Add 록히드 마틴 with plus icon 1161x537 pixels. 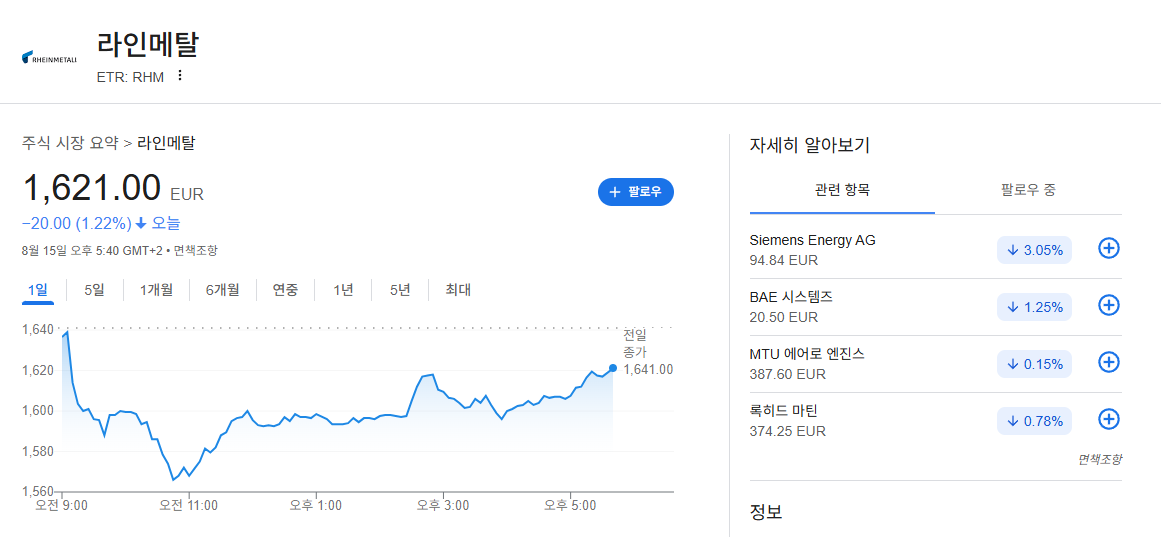pyautogui.click(x=1108, y=419)
